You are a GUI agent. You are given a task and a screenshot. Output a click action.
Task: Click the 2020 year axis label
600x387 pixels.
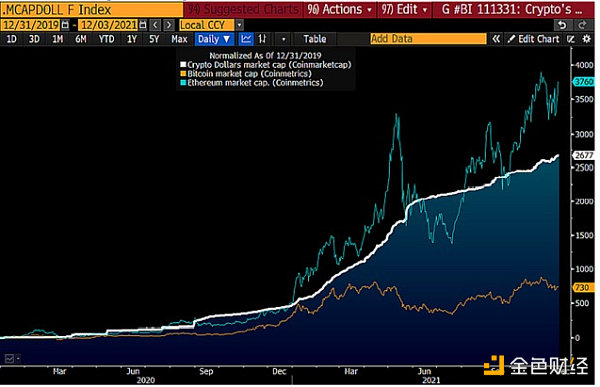tap(146, 380)
